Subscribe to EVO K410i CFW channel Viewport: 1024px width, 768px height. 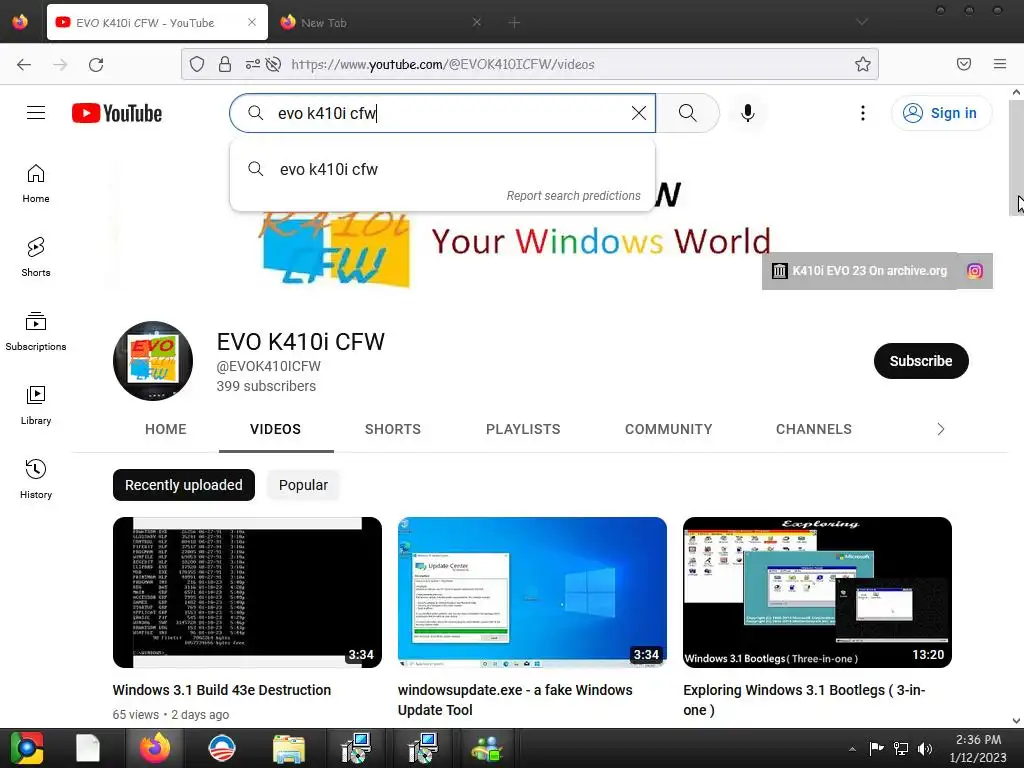pyautogui.click(x=921, y=361)
